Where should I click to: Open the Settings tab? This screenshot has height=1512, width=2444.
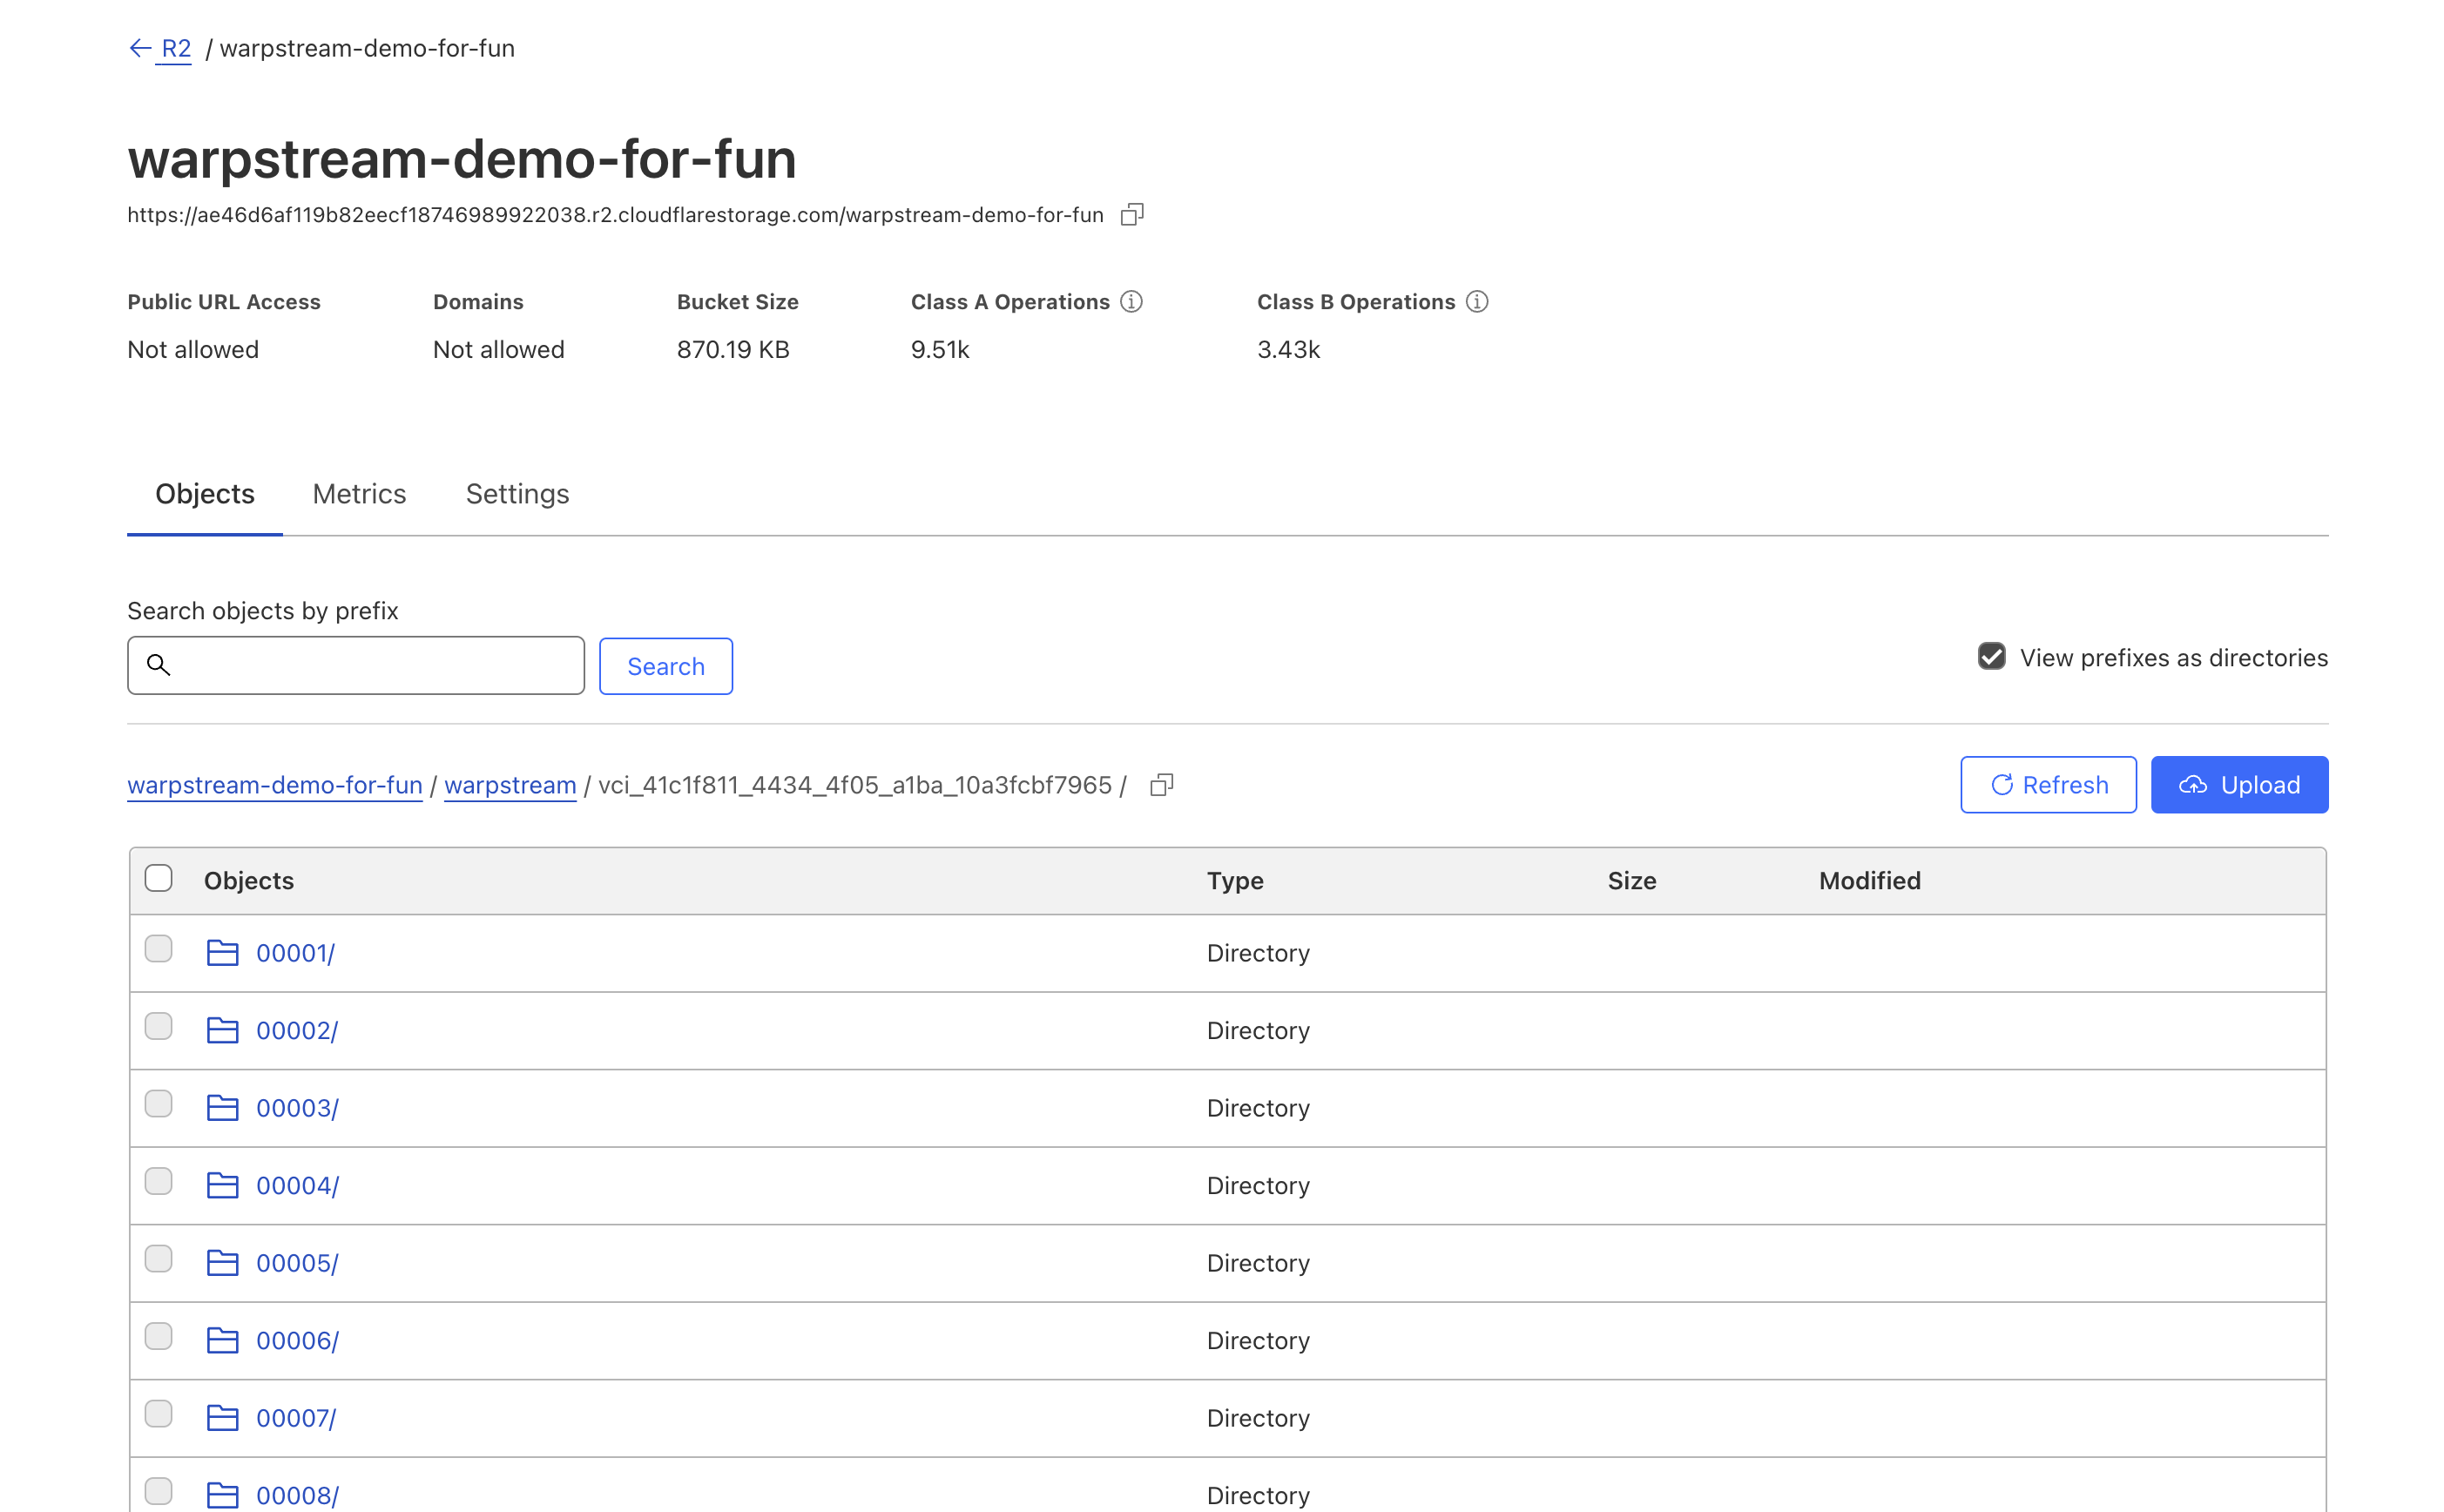click(517, 494)
